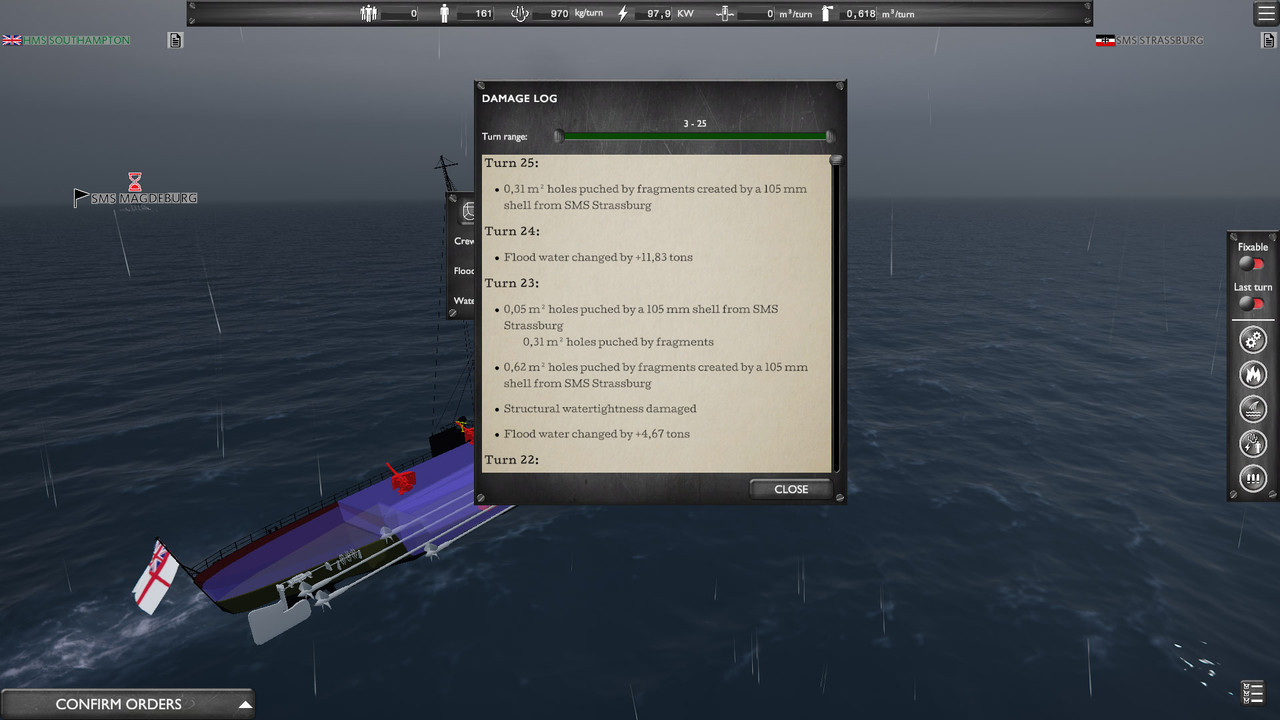Screen dimensions: 1280x720
Task: Click the crew group icon in top bar
Action: pos(369,14)
